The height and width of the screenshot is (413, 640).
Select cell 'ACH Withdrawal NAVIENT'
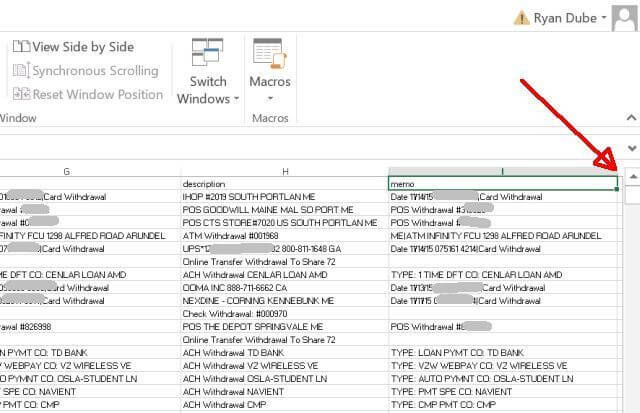coord(284,392)
